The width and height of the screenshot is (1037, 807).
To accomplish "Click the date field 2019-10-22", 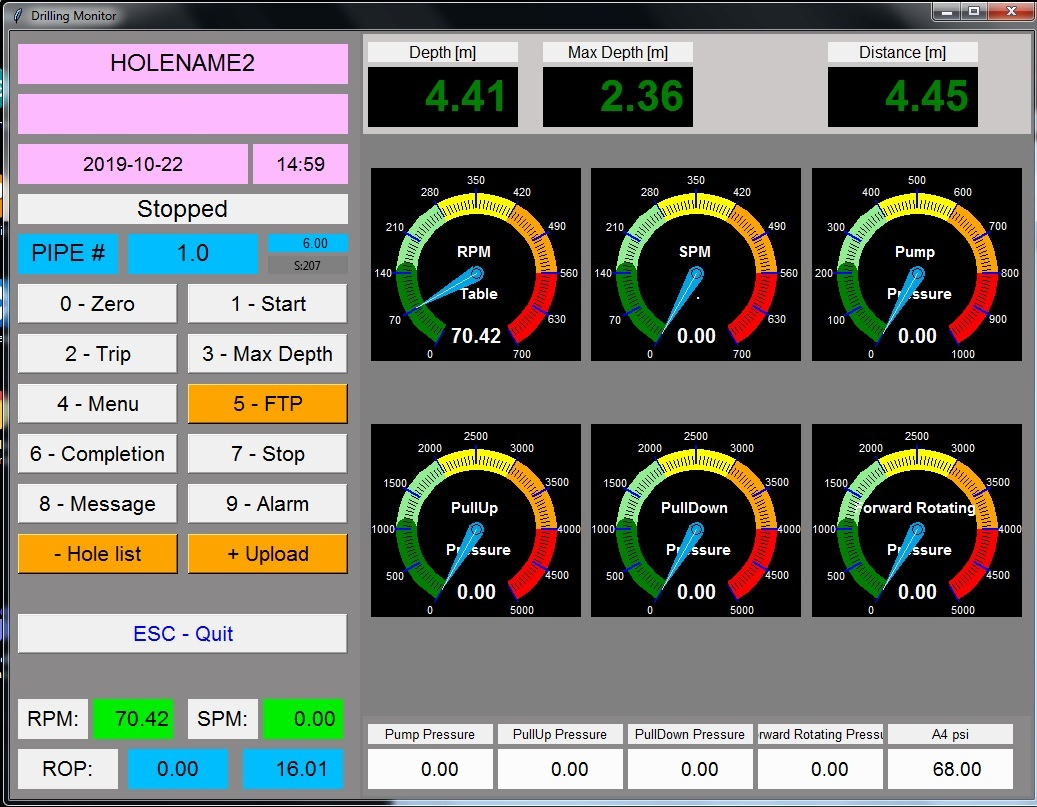I will (x=132, y=164).
